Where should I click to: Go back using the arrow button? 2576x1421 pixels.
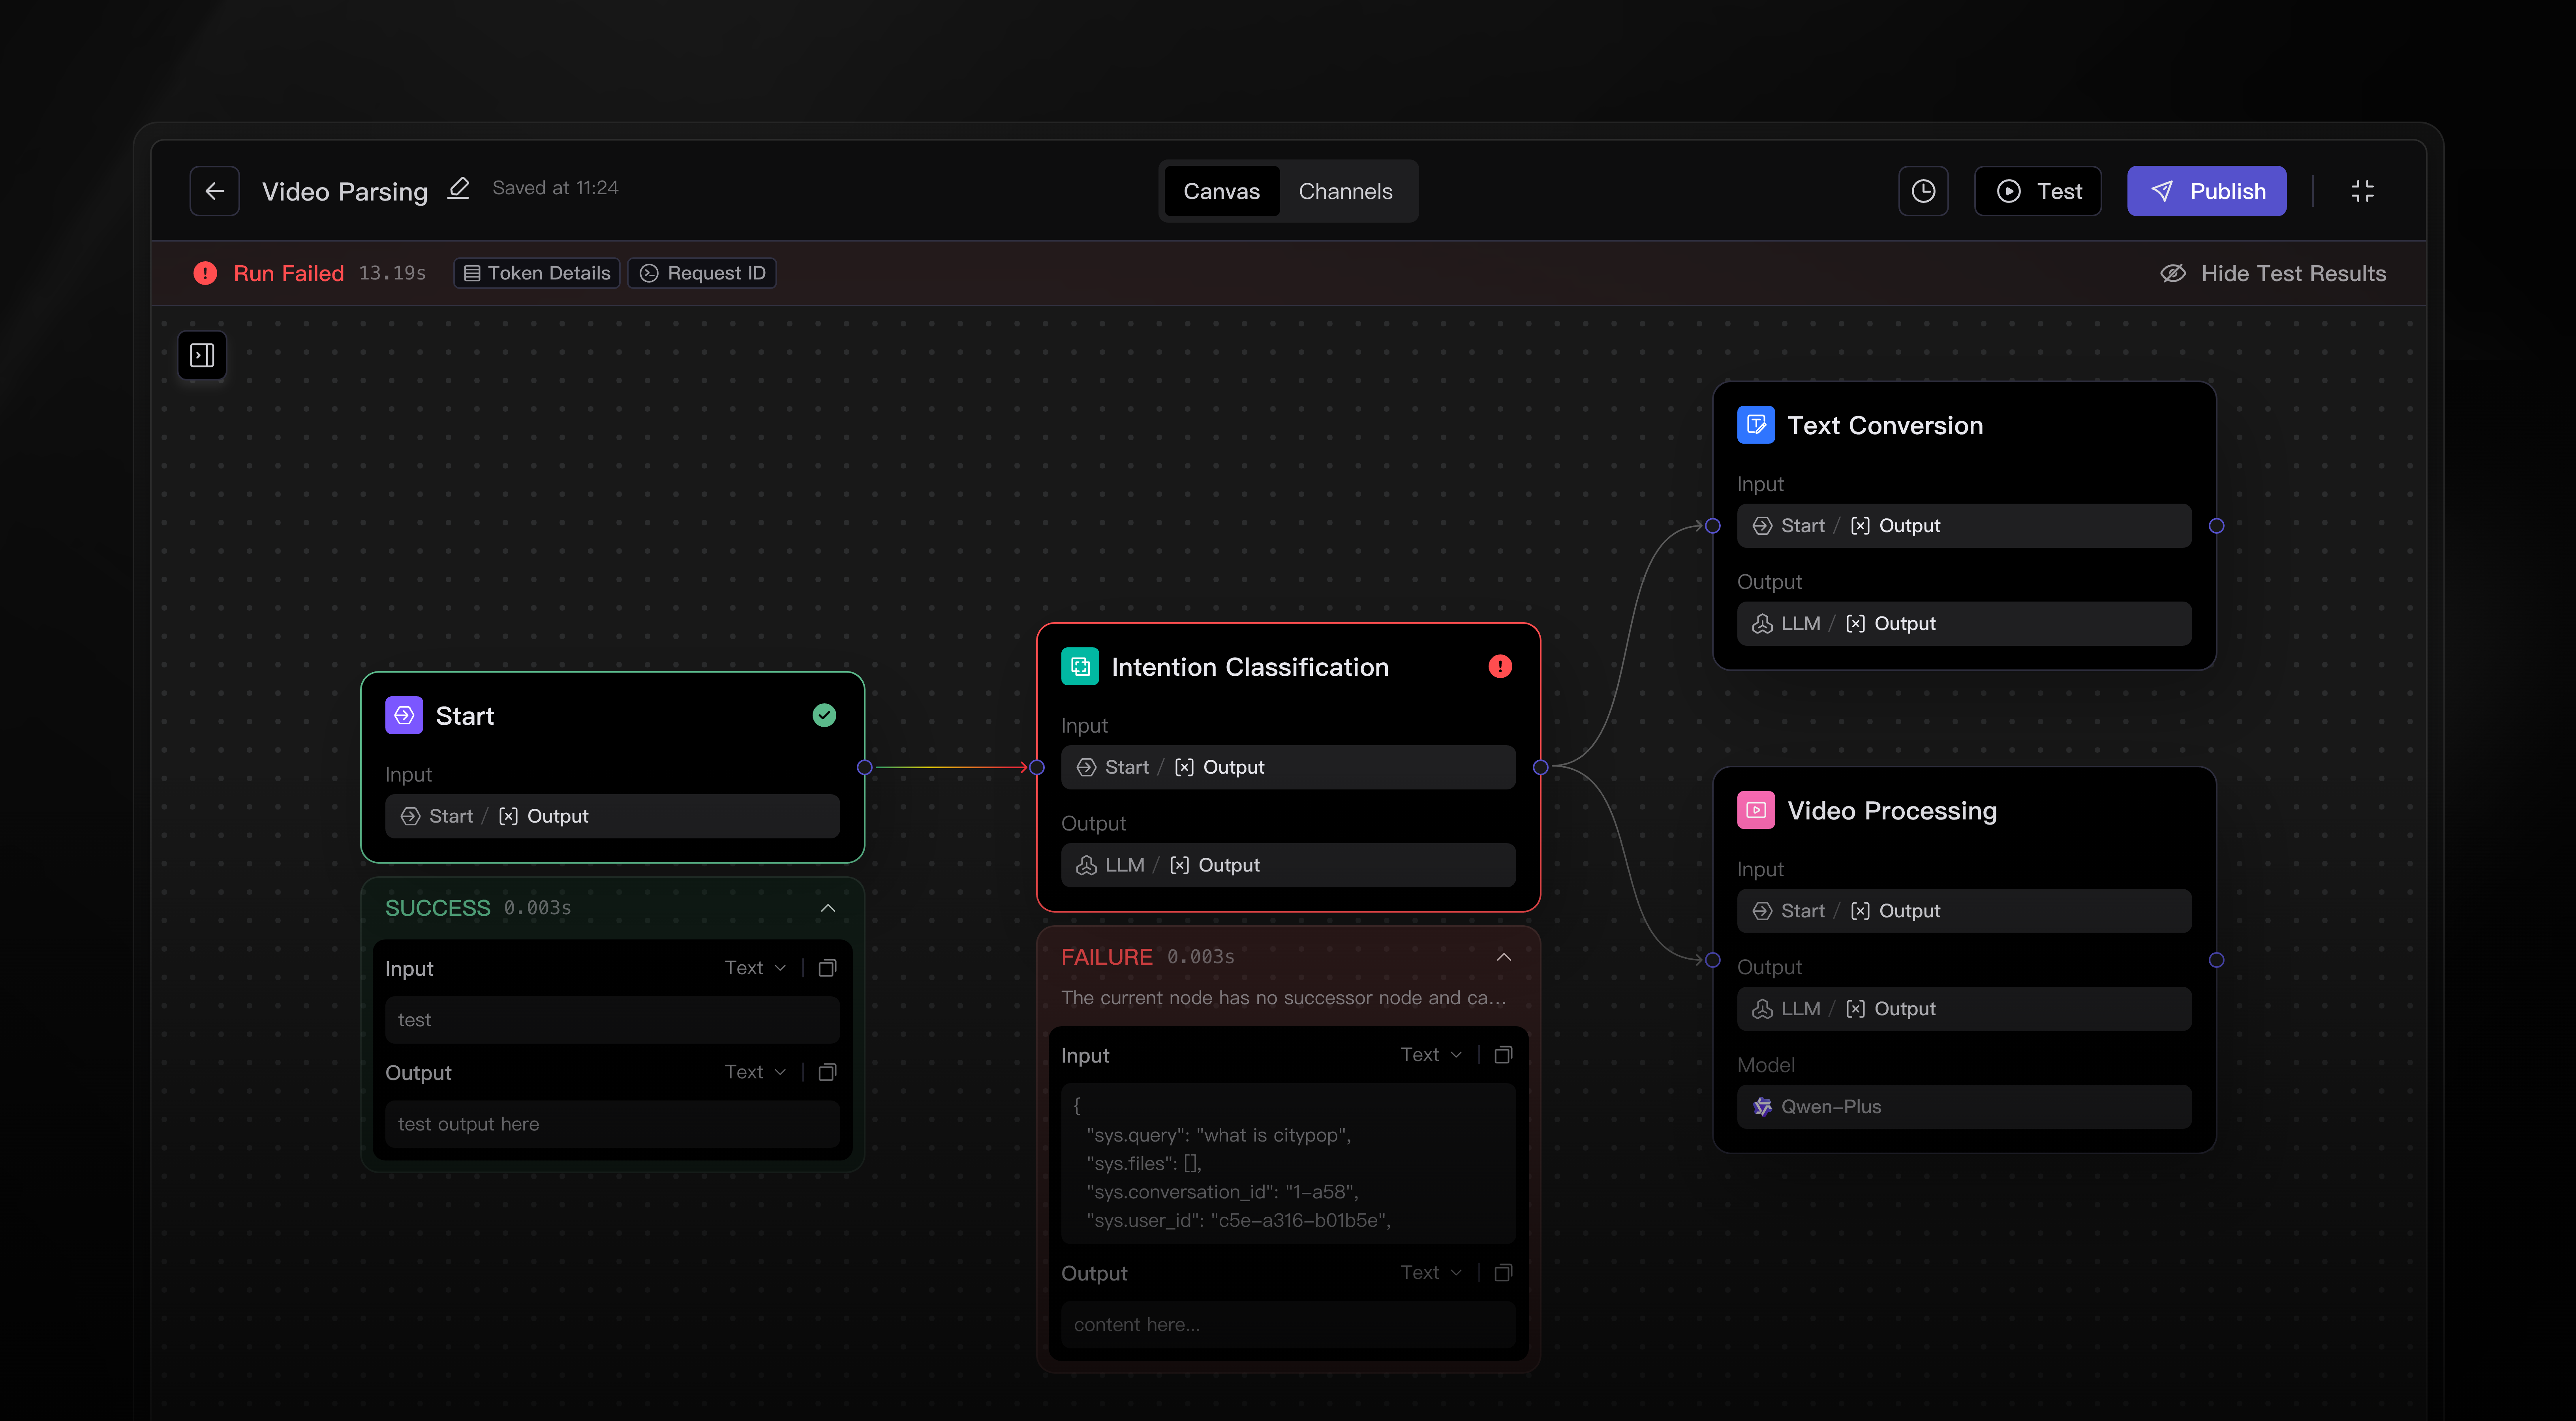click(214, 191)
